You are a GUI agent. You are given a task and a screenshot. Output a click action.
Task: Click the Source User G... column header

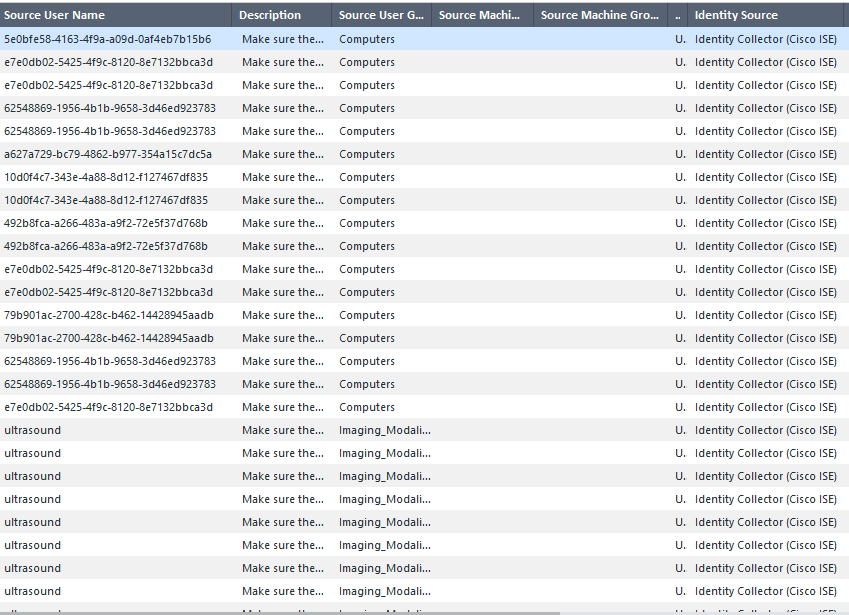[x=380, y=15]
